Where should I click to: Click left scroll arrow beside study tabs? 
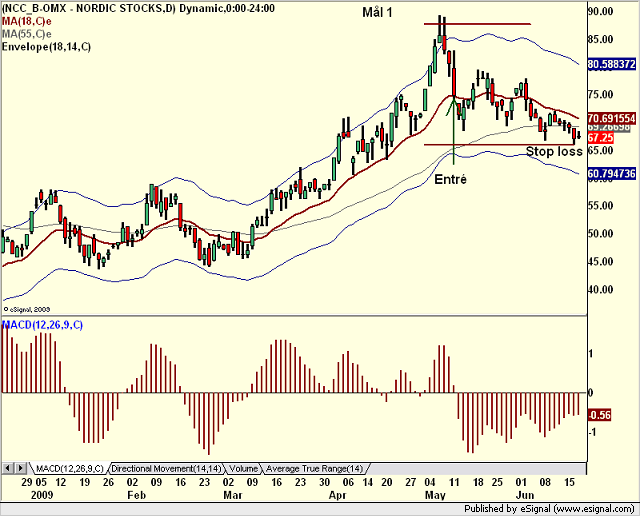point(8,468)
